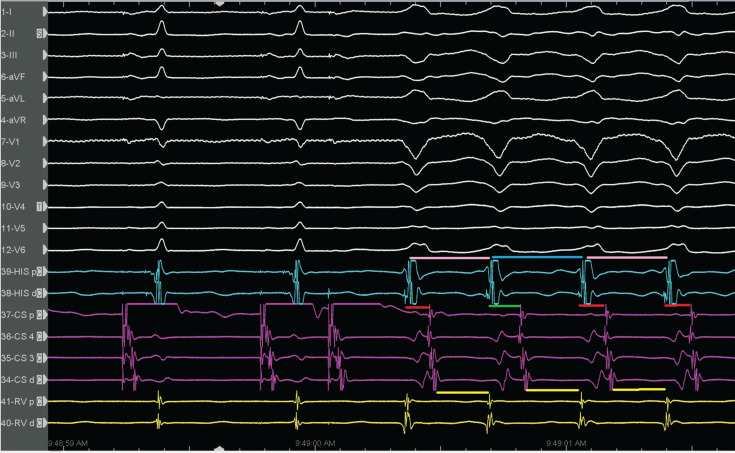
Task: Click the C badge on HIS p channel
Action: click(x=40, y=272)
